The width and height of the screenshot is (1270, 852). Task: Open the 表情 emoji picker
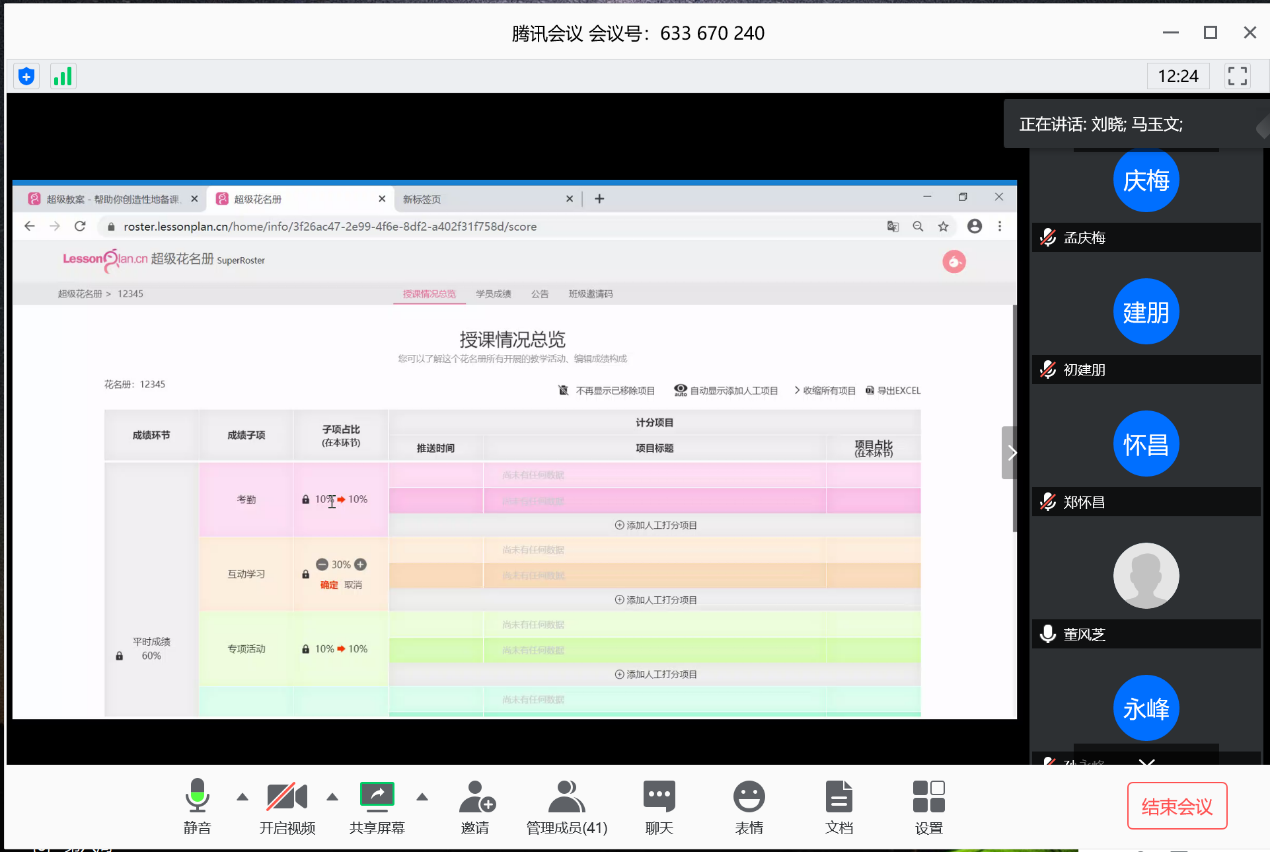coord(749,807)
